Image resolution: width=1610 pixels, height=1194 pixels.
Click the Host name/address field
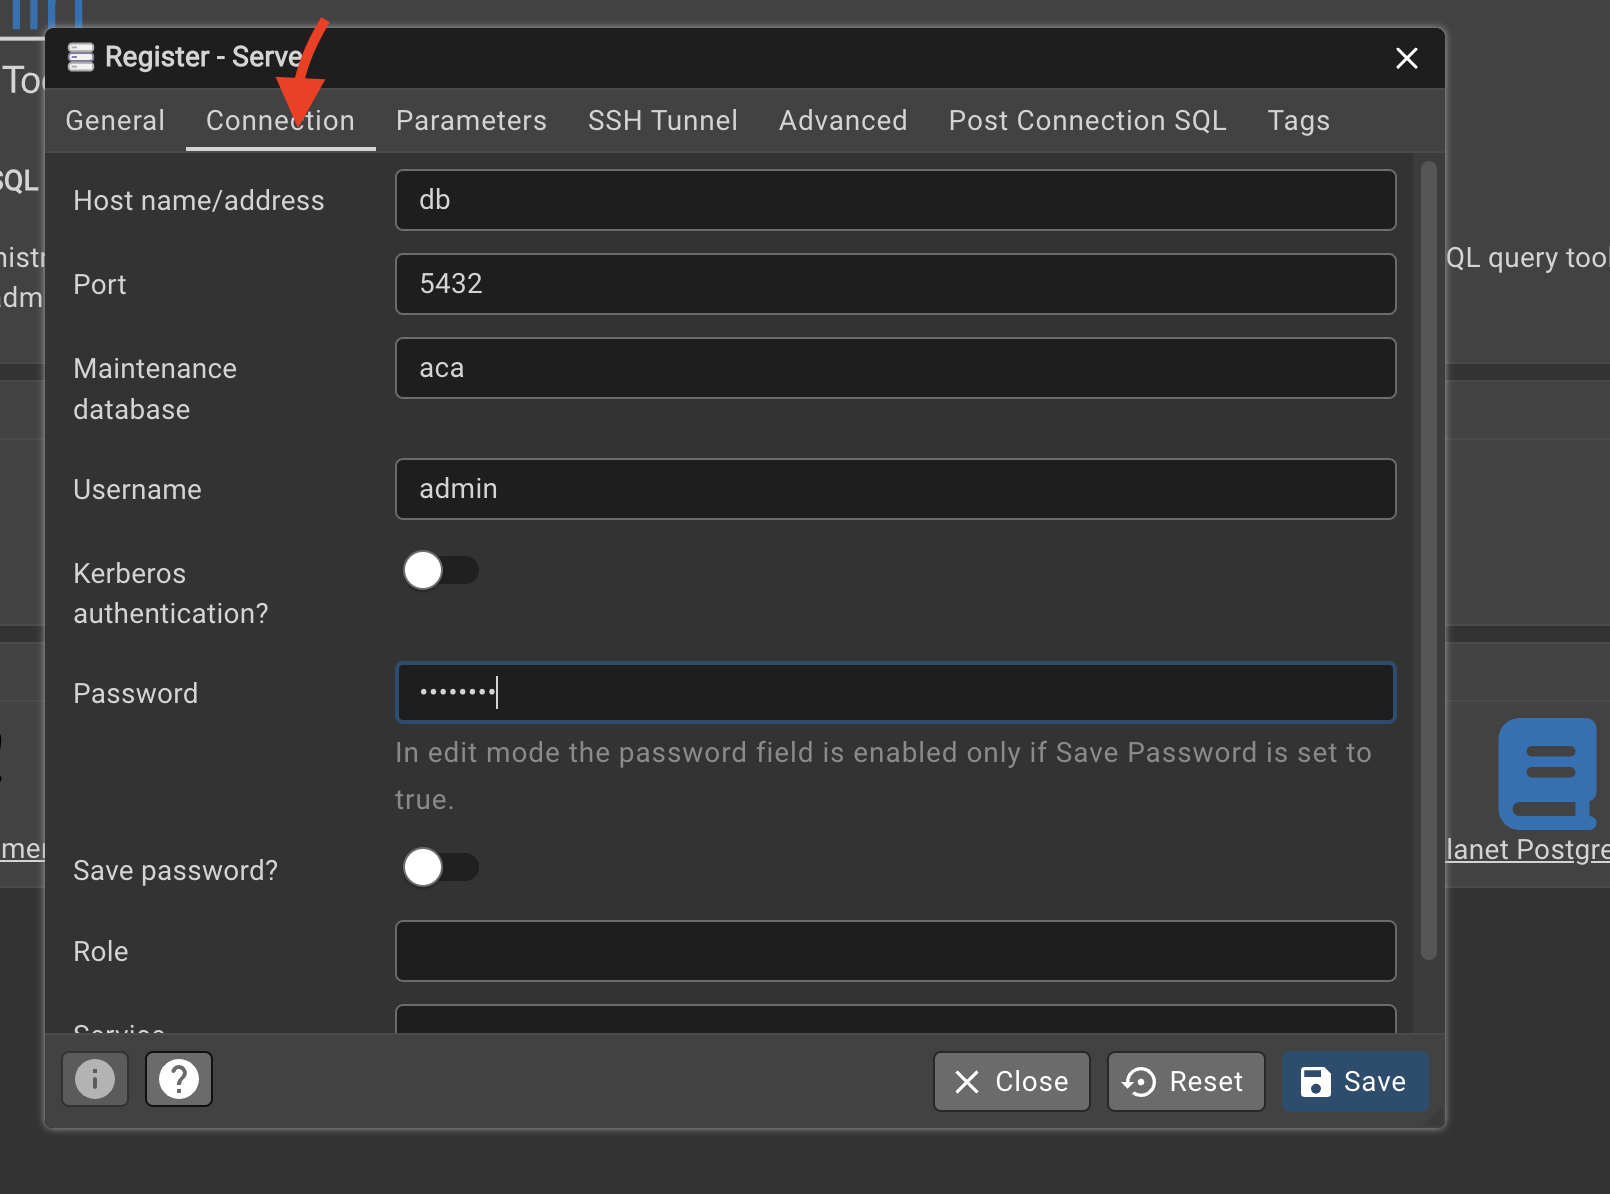click(x=895, y=200)
